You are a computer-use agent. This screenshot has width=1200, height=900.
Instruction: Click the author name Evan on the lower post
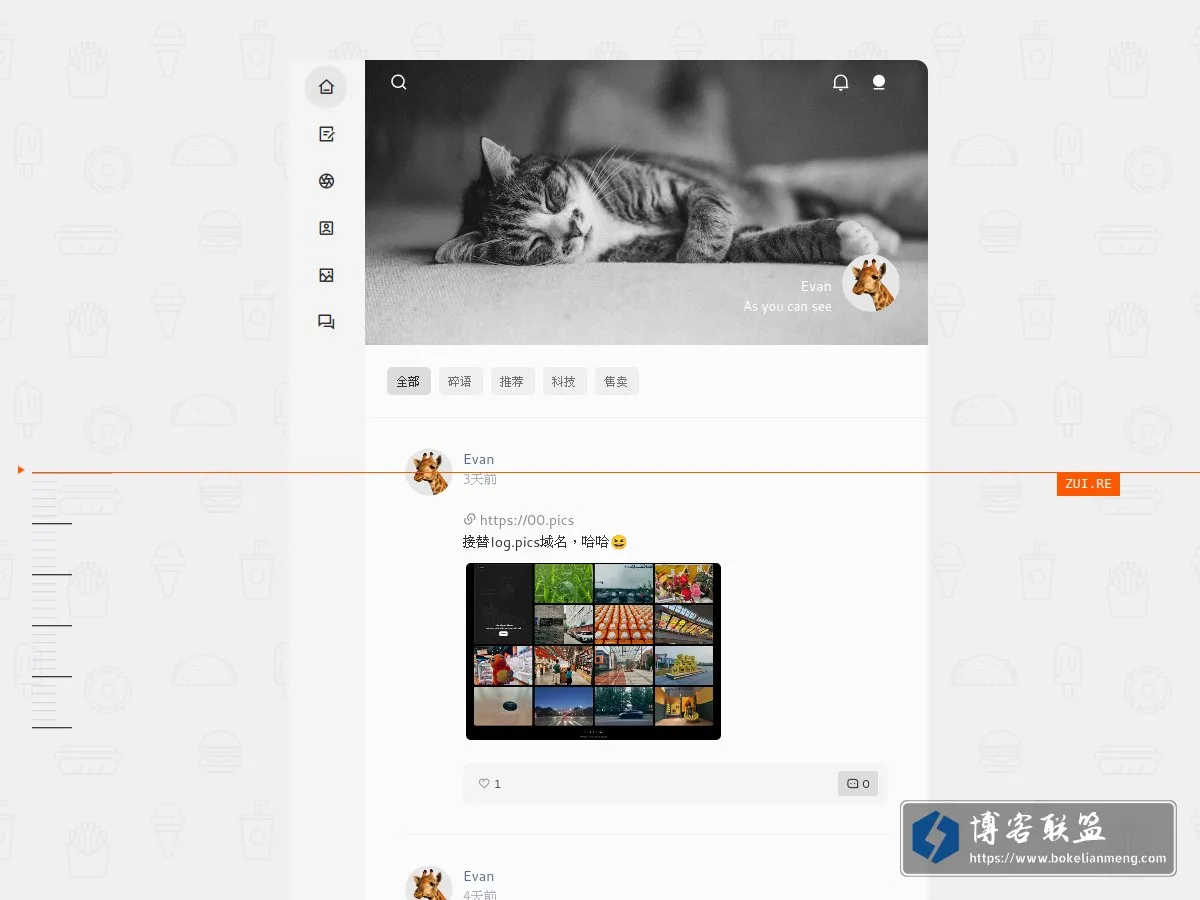coord(479,876)
